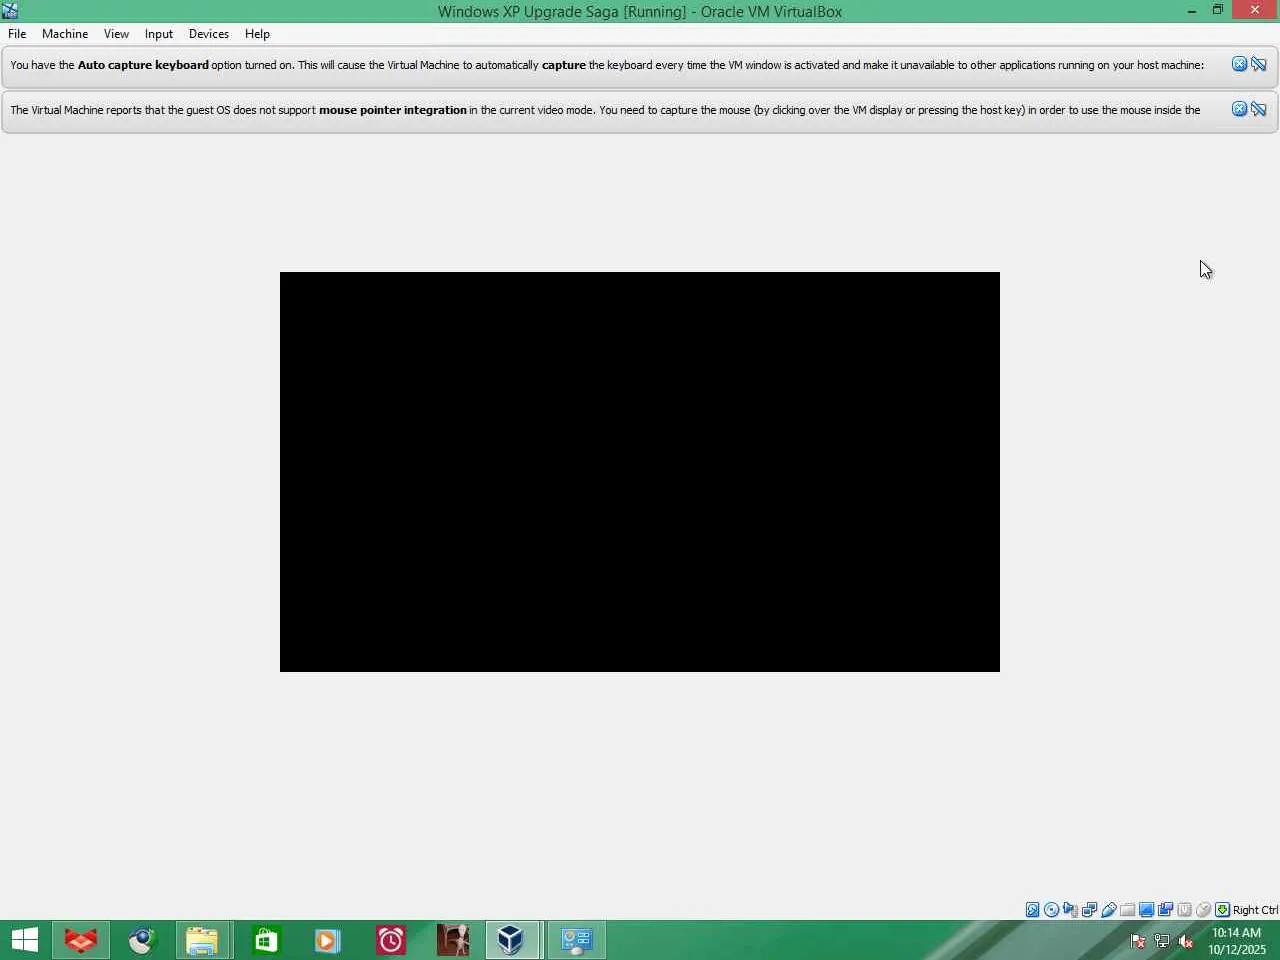Click the shared folders status icon
The width and height of the screenshot is (1280, 960).
tap(1127, 910)
